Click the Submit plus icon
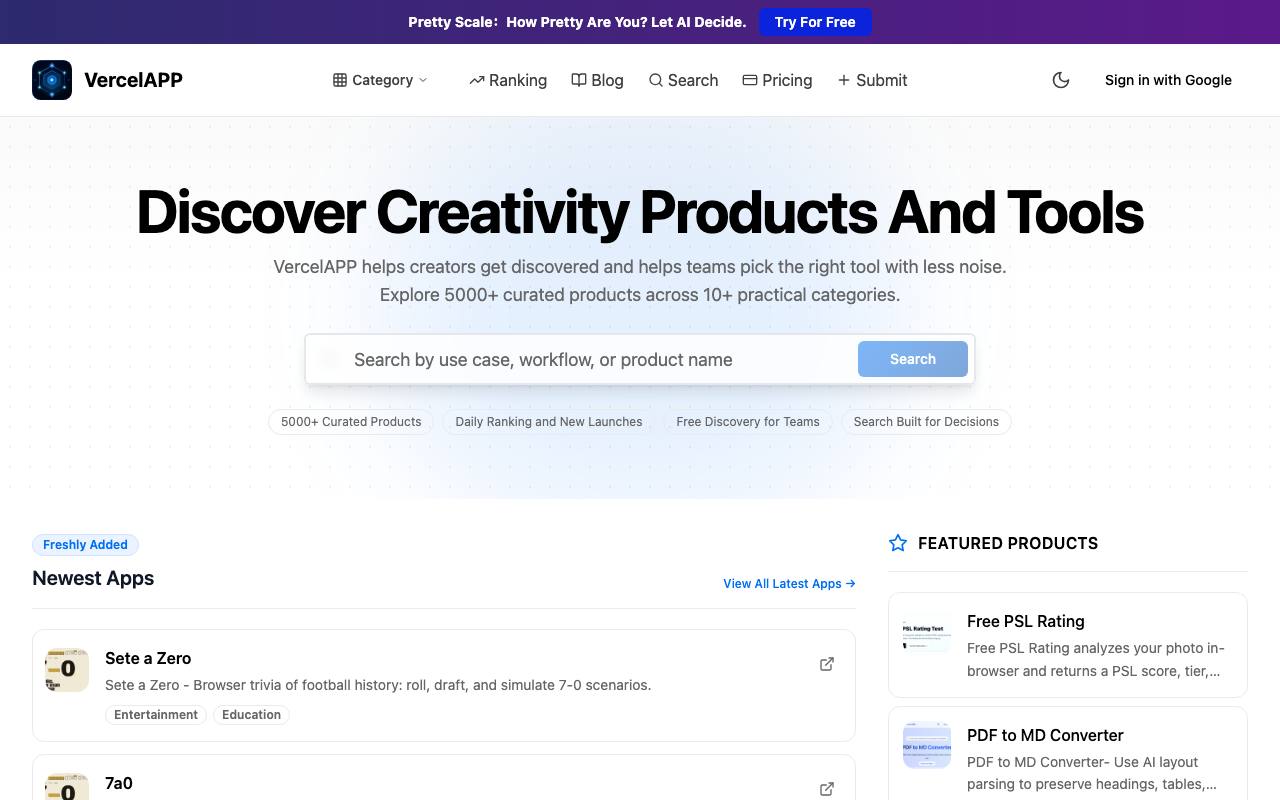The height and width of the screenshot is (800, 1280). (844, 80)
